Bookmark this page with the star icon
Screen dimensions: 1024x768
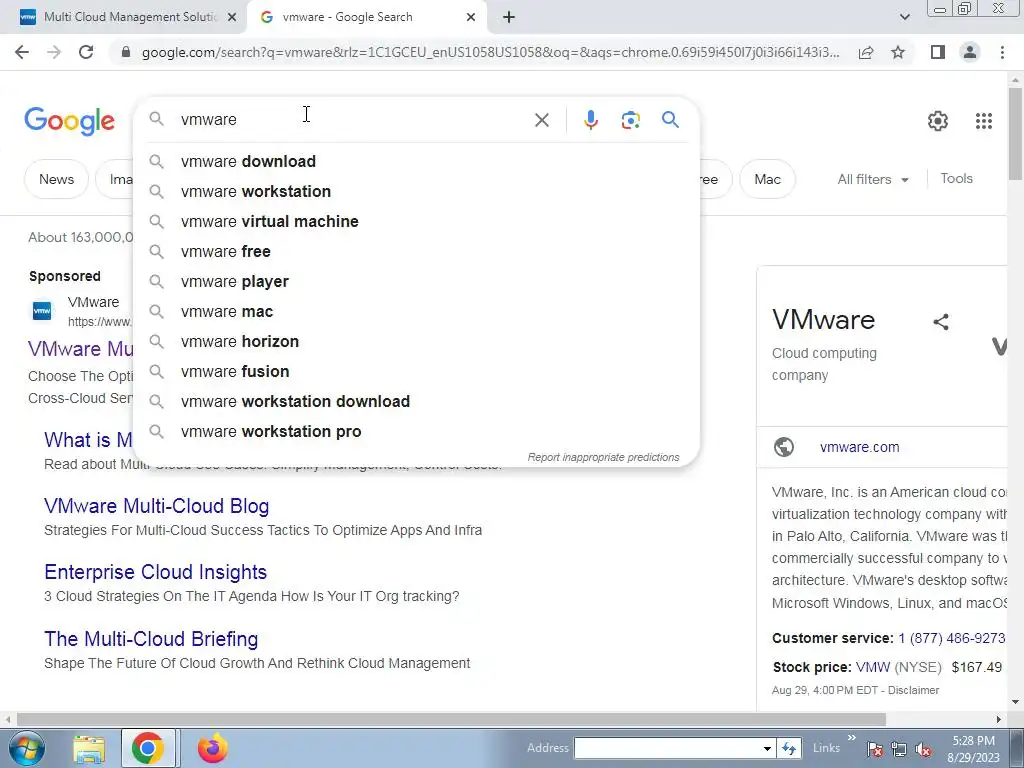(x=898, y=52)
